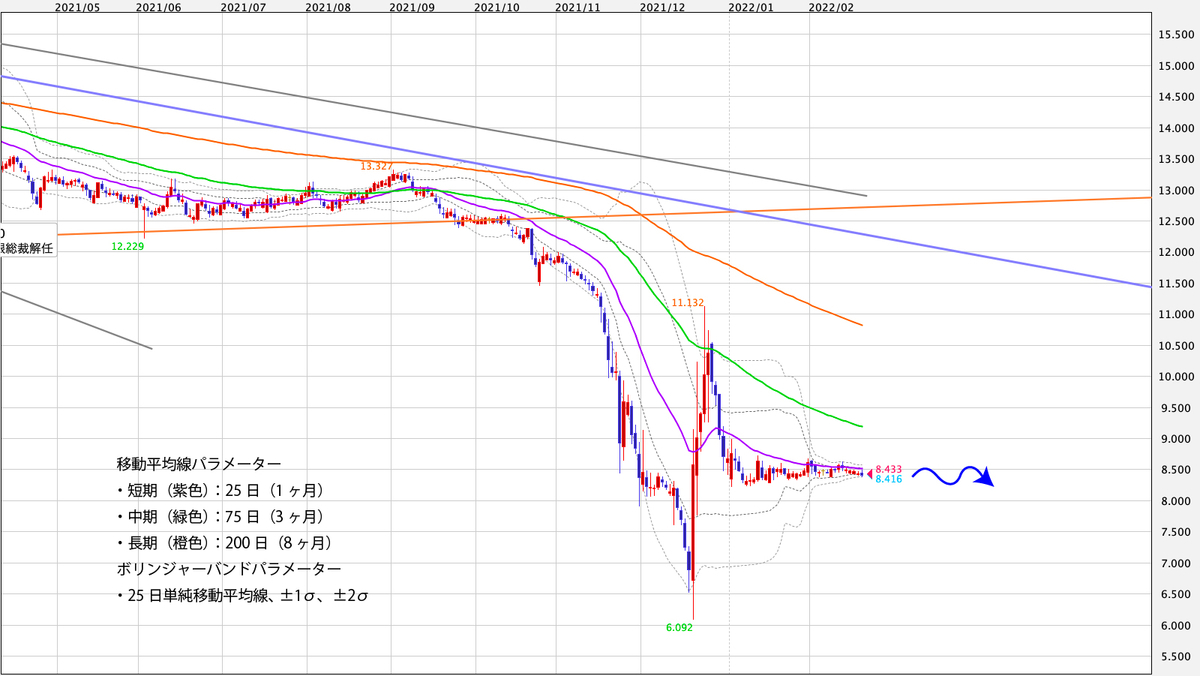Click the 移動平均線パラメーター heading text
The height and width of the screenshot is (676, 1200).
point(199,464)
